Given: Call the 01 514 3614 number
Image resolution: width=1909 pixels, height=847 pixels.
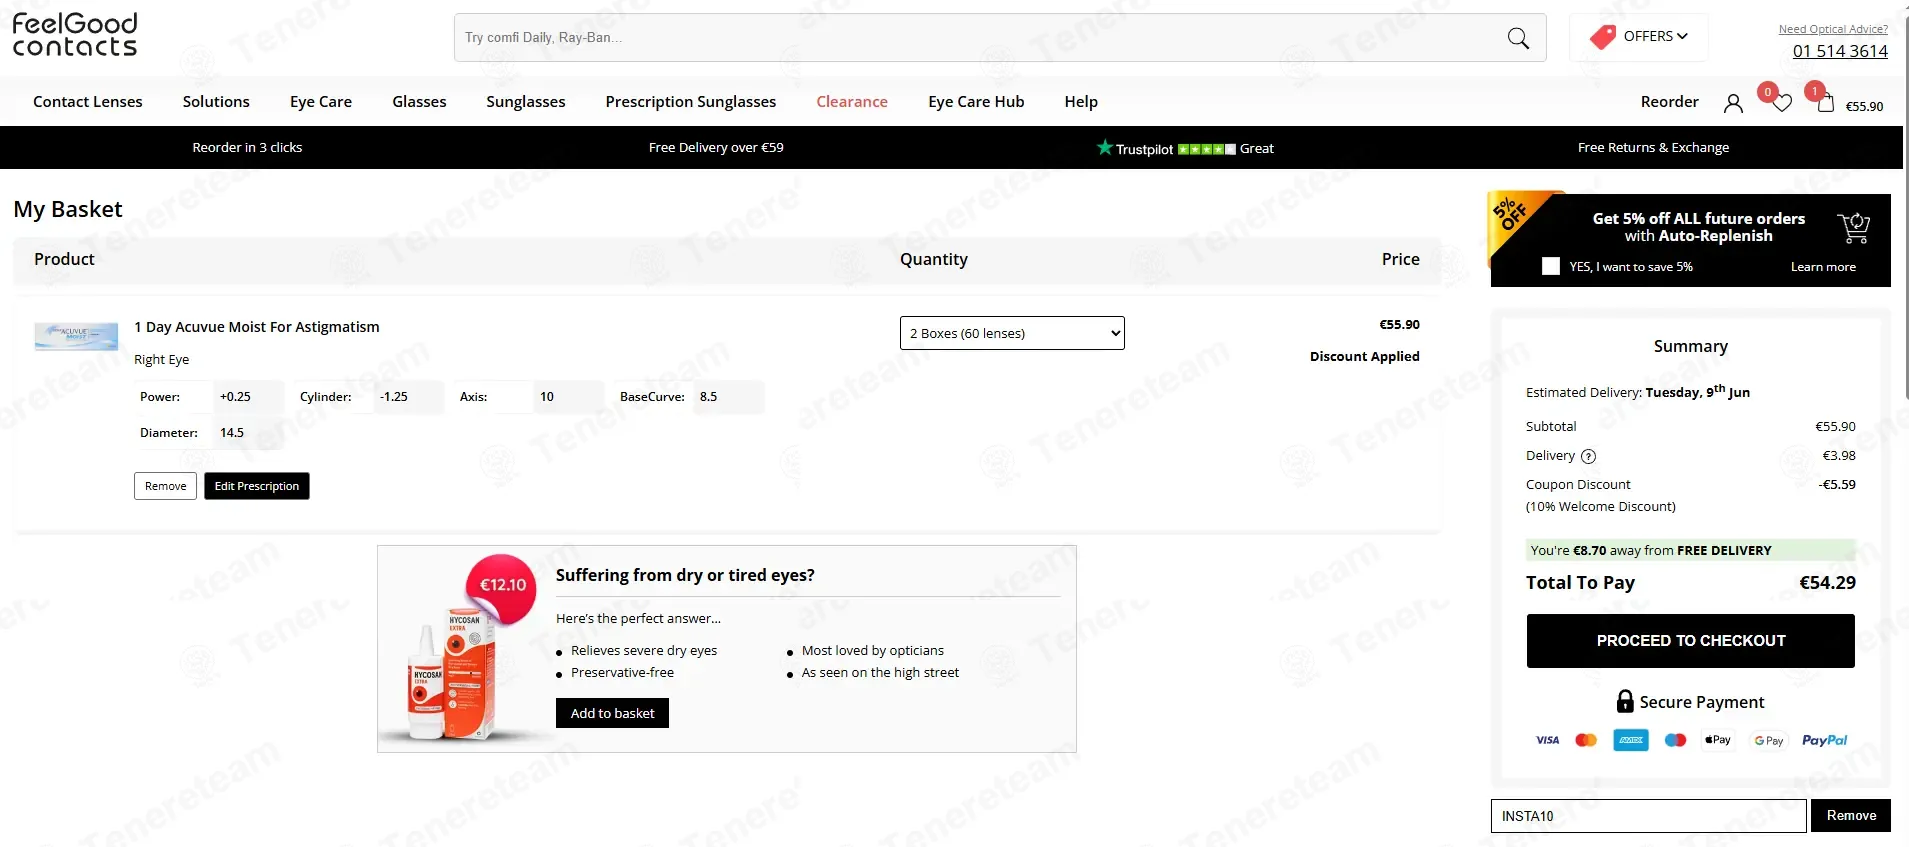Looking at the screenshot, I should pyautogui.click(x=1840, y=51).
